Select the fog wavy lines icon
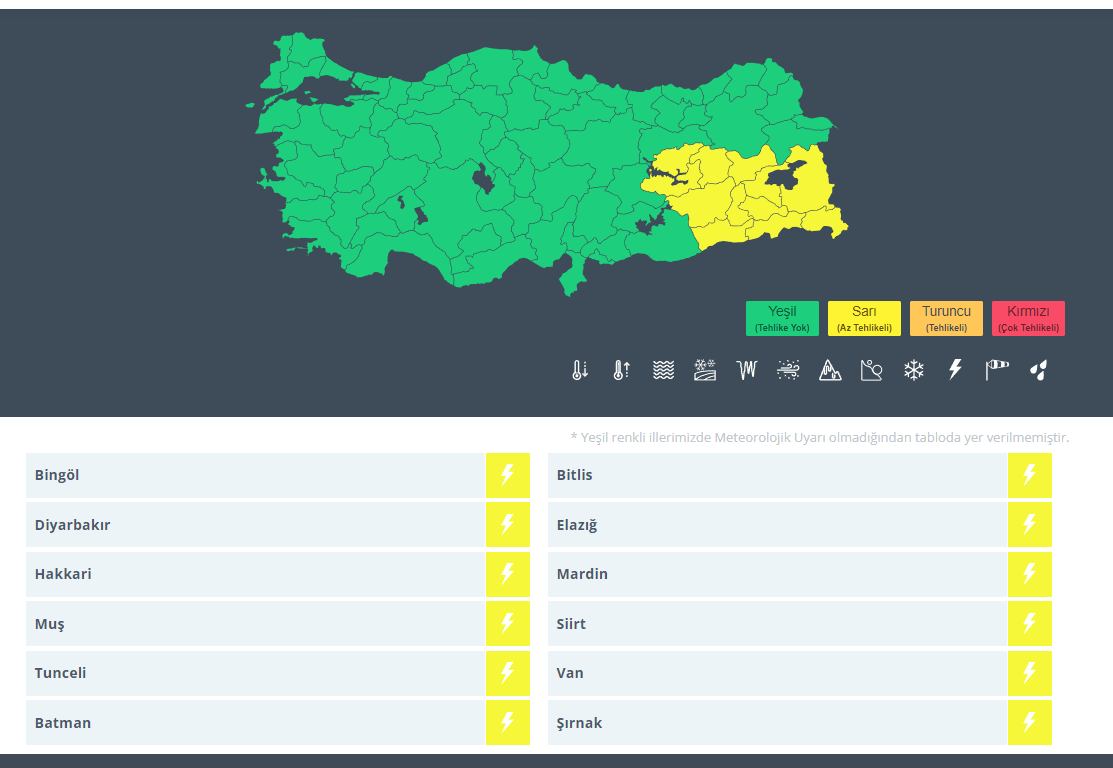This screenshot has height=768, width=1113. [663, 371]
